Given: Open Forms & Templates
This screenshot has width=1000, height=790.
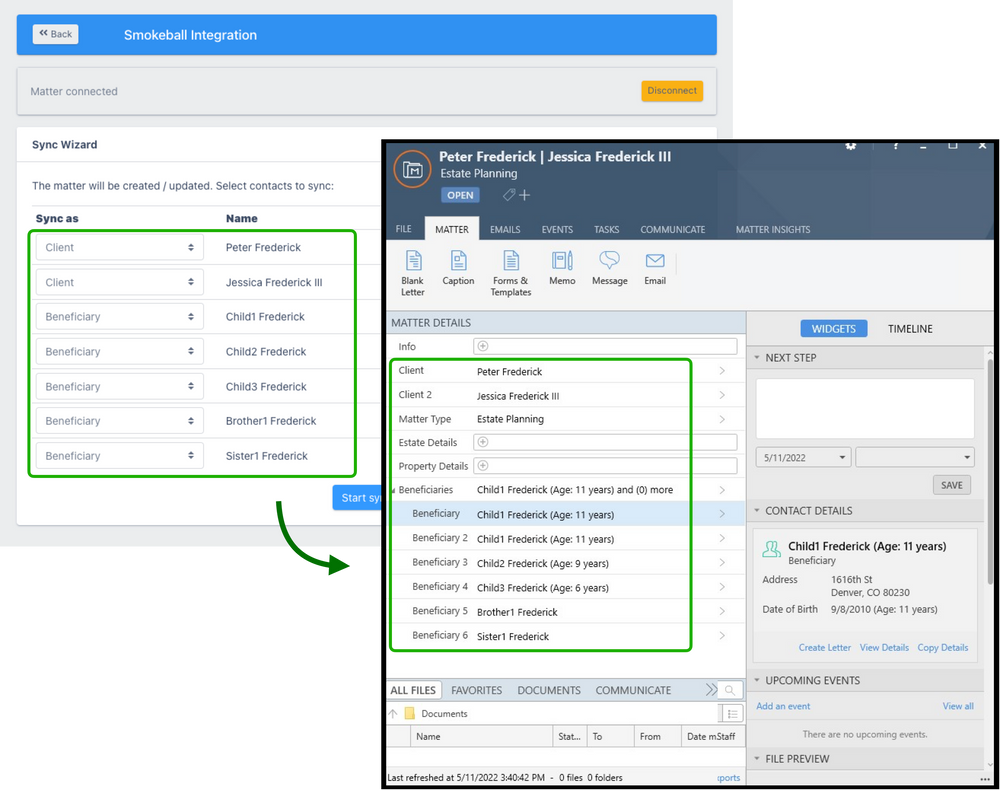Looking at the screenshot, I should point(511,271).
